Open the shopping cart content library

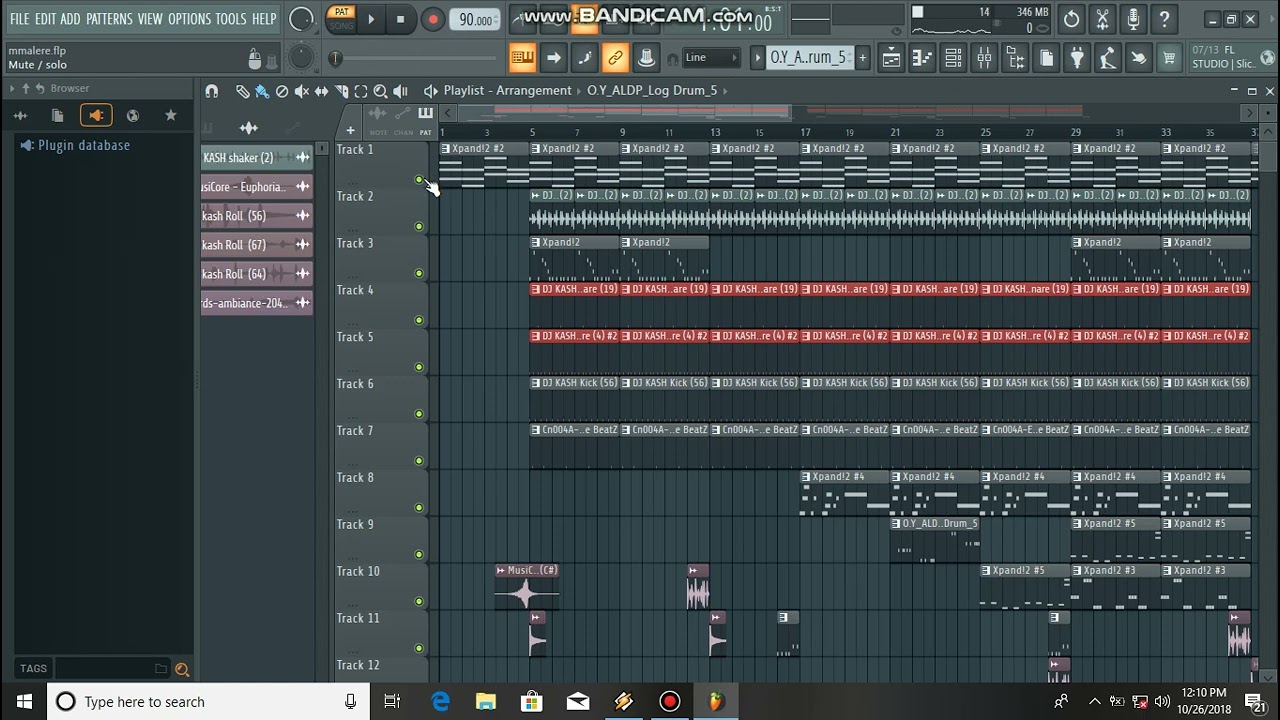(1168, 58)
